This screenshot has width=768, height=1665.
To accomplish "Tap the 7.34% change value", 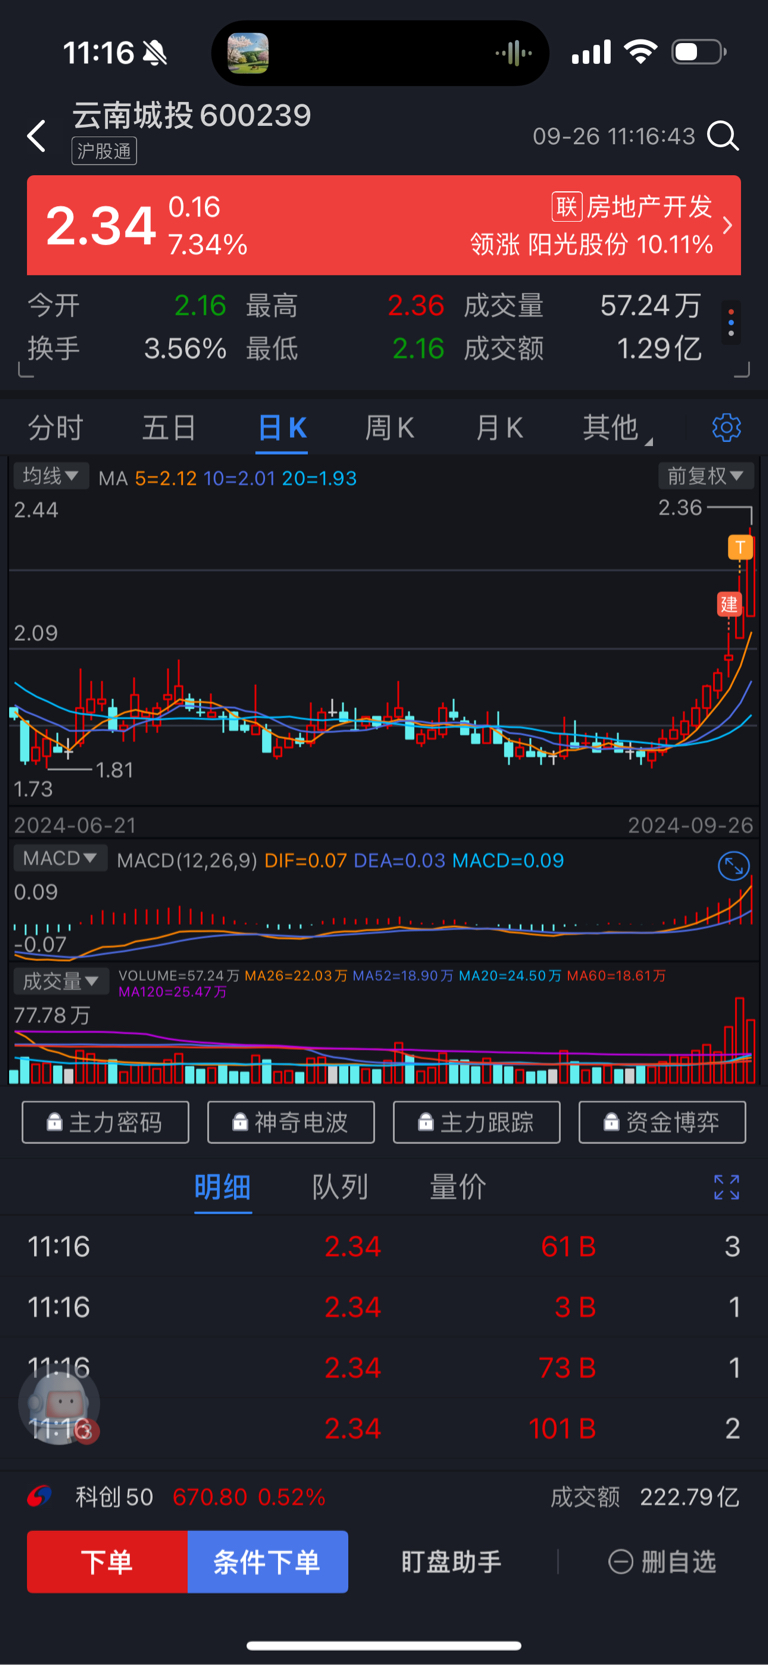I will 208,245.
